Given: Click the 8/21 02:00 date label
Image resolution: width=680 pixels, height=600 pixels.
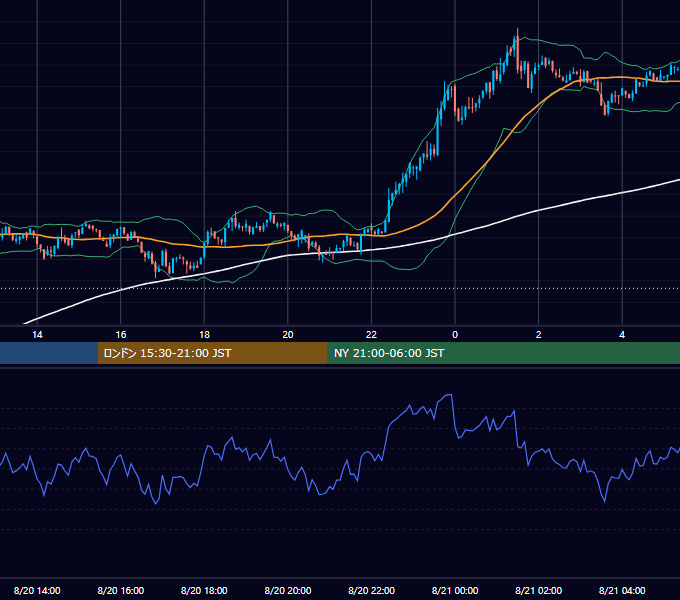Looking at the screenshot, I should coord(539,590).
